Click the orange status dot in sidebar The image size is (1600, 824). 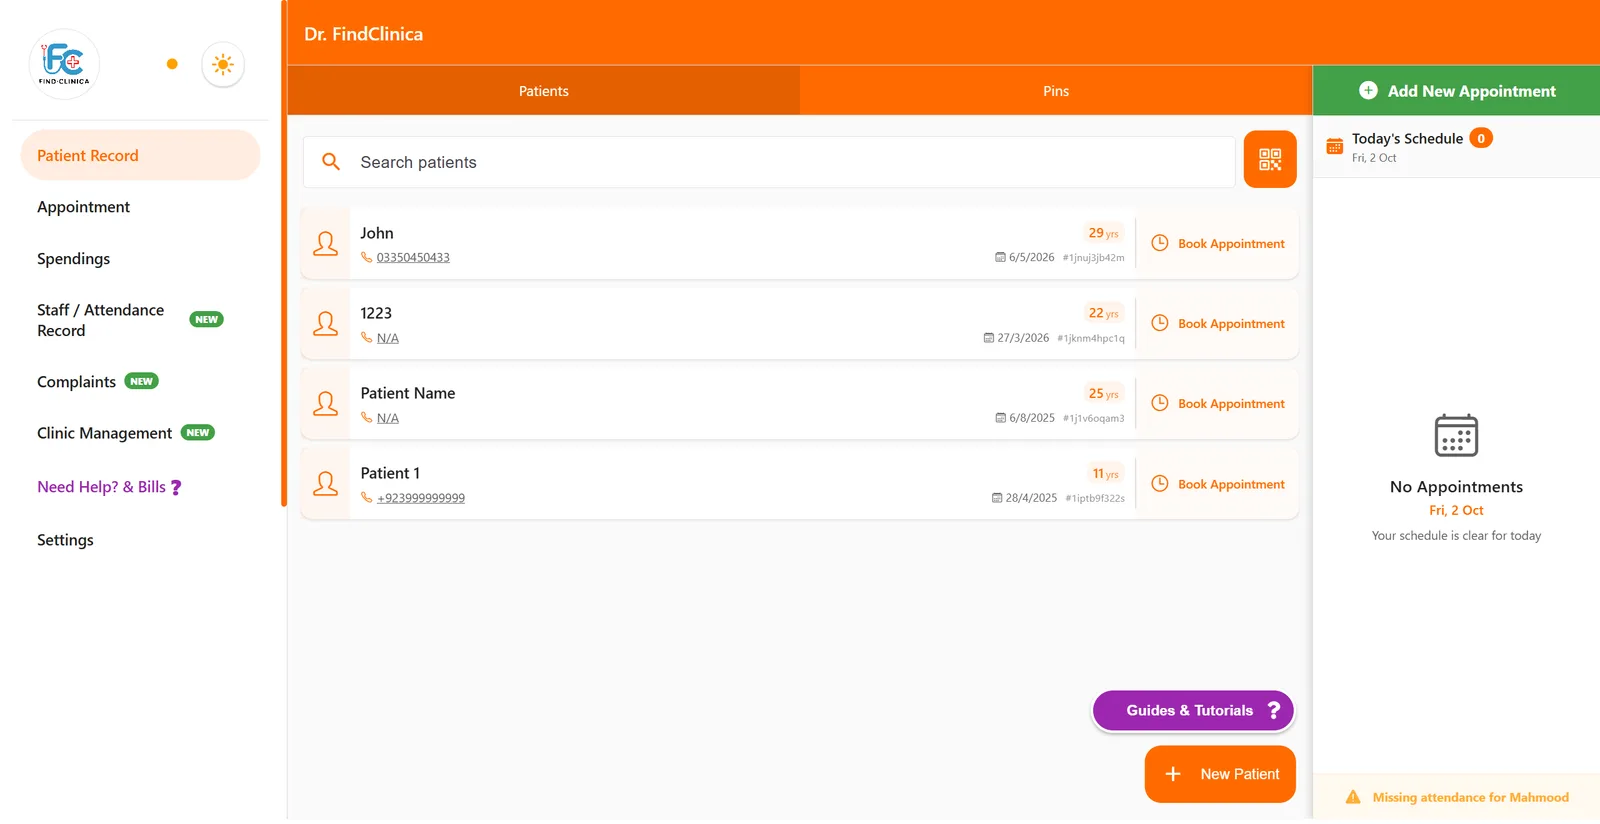172,64
